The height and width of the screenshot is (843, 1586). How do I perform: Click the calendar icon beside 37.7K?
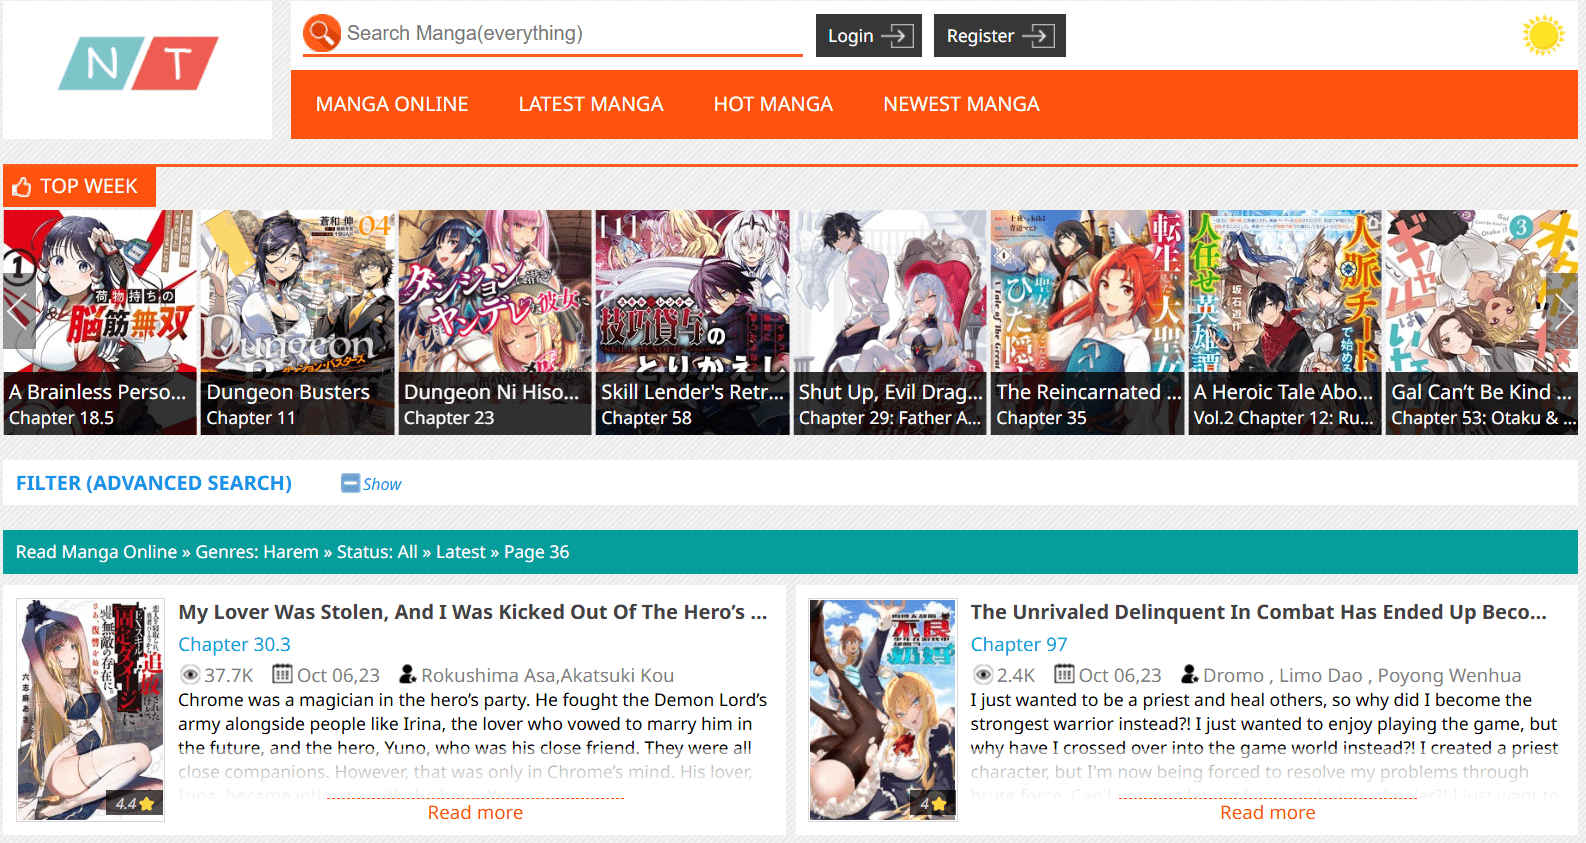282,675
